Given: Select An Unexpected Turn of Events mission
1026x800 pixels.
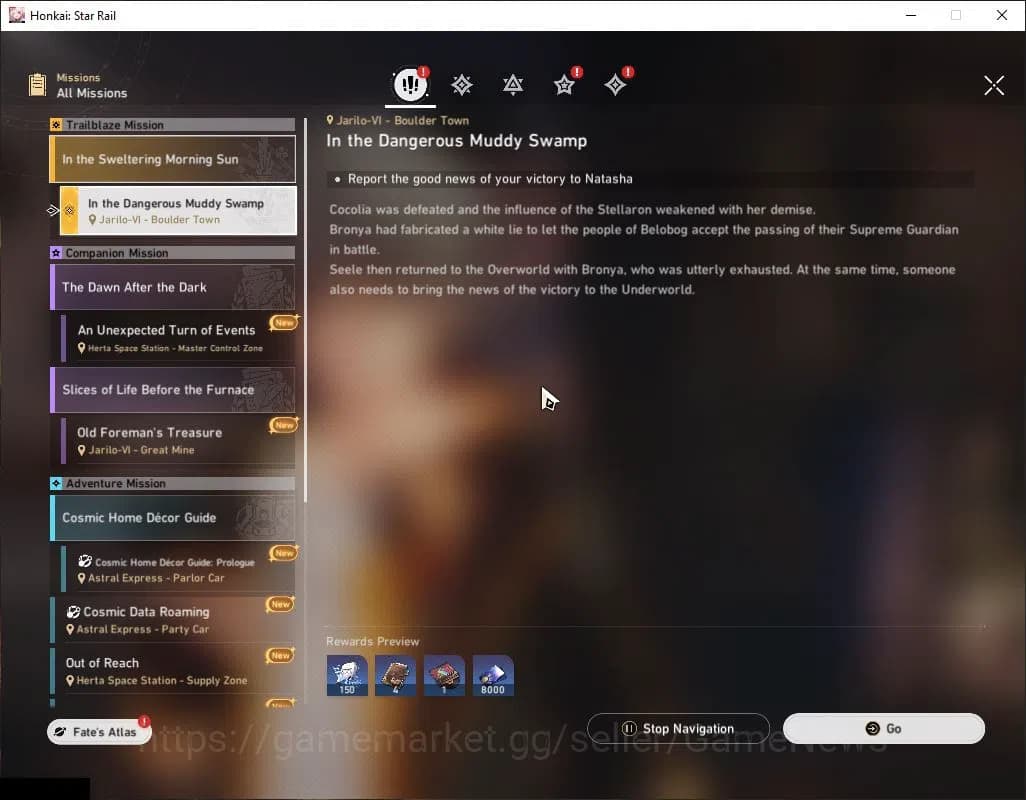Looking at the screenshot, I should 178,338.
